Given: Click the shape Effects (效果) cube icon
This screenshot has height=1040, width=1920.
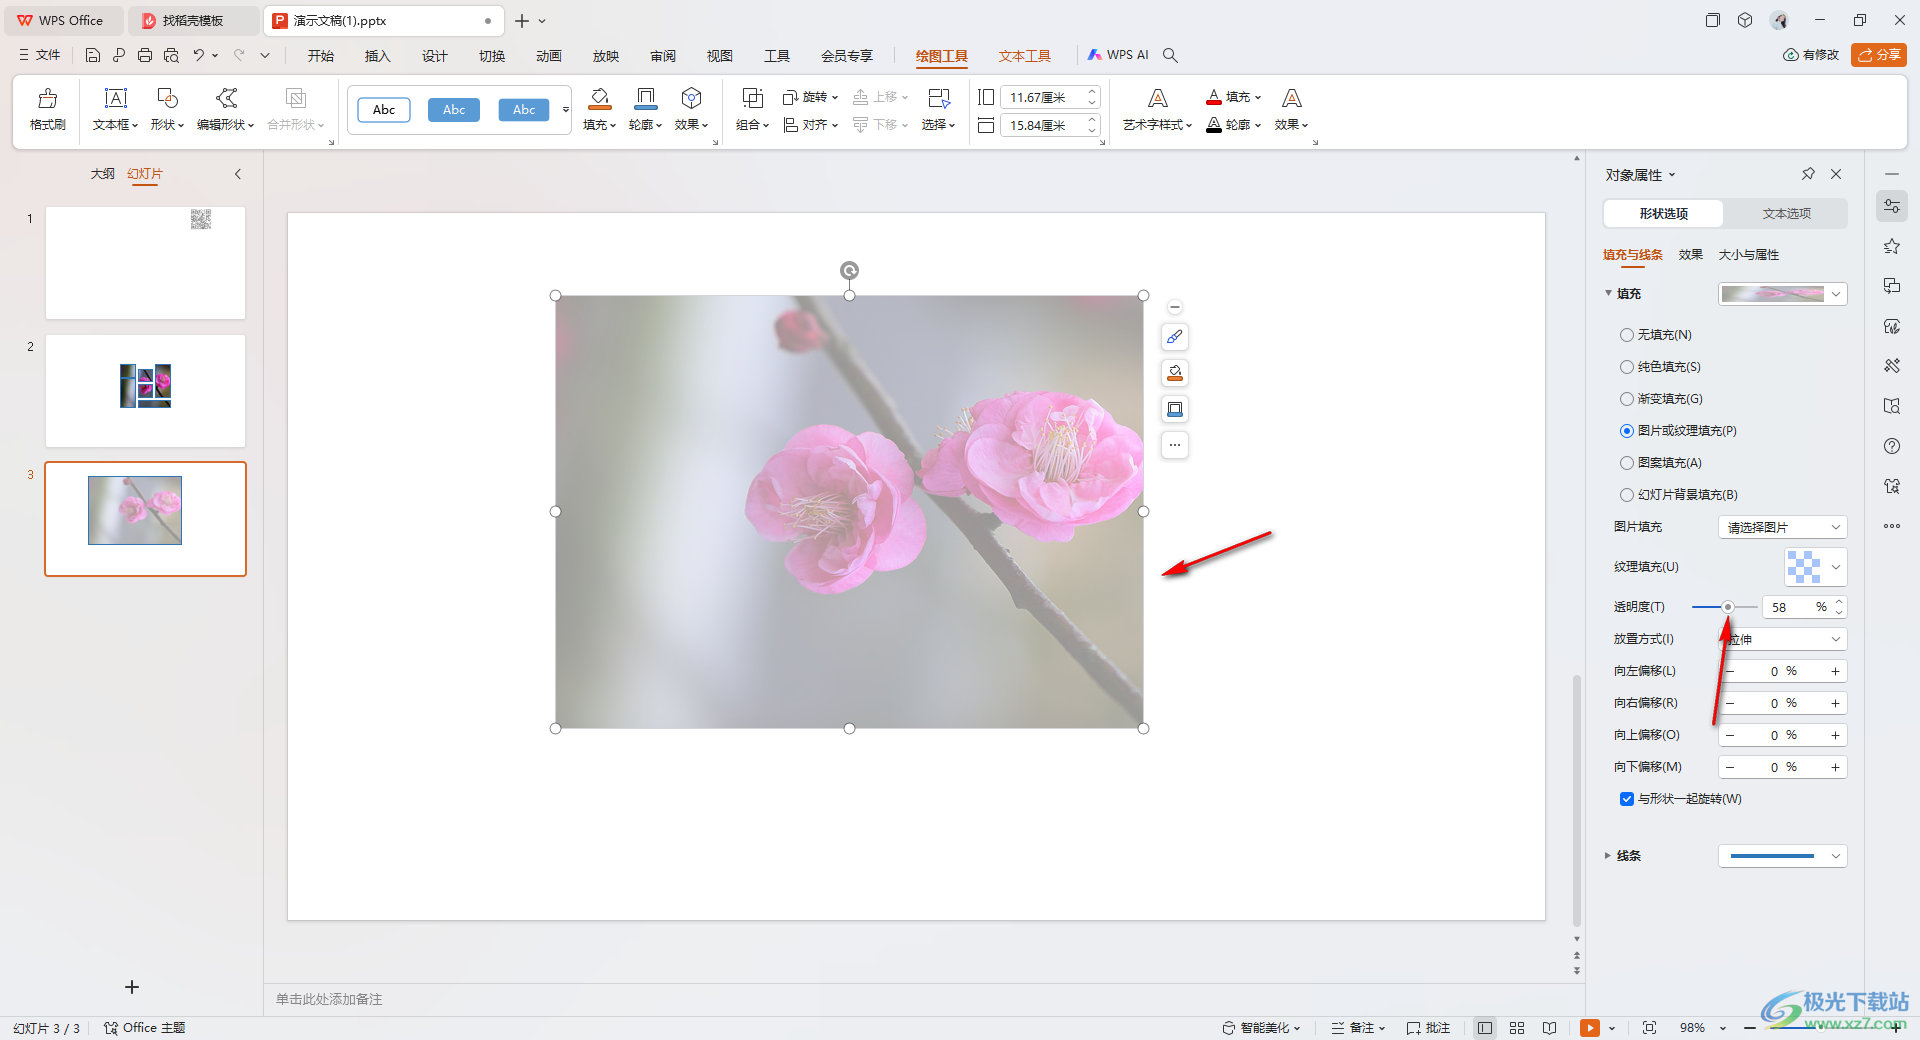Looking at the screenshot, I should pyautogui.click(x=691, y=98).
